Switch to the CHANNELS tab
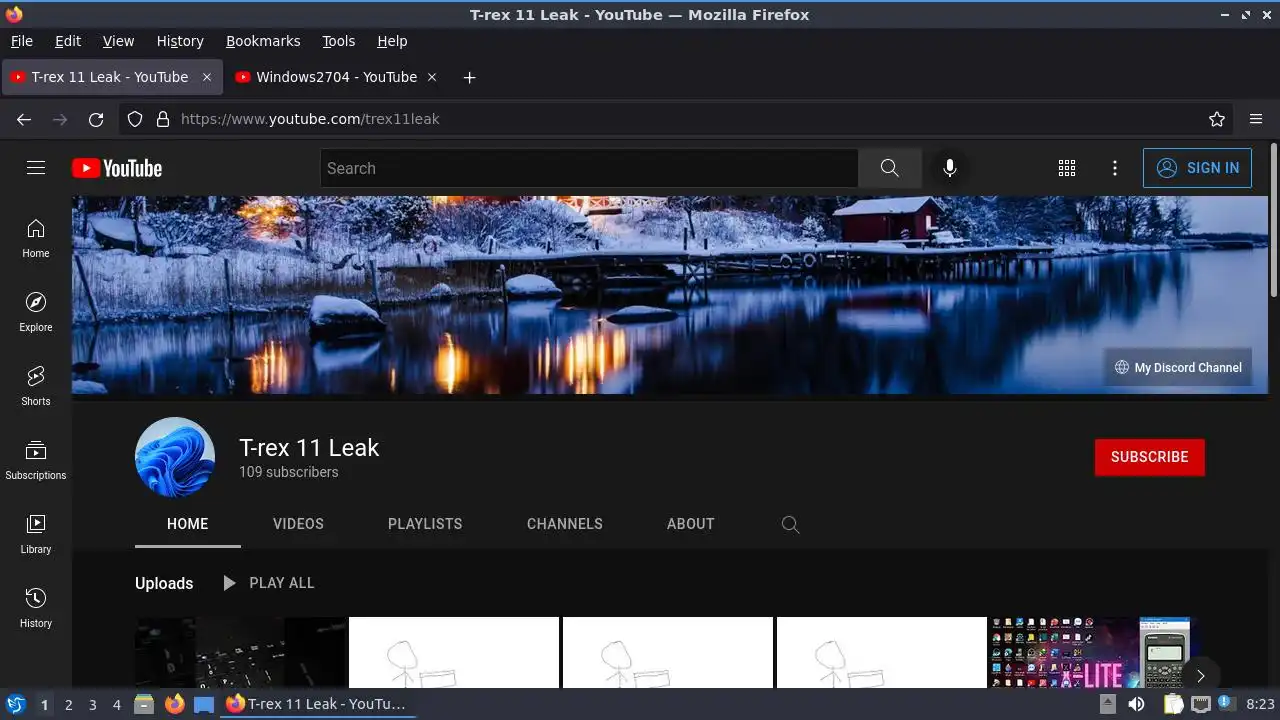The width and height of the screenshot is (1280, 720). pos(565,524)
